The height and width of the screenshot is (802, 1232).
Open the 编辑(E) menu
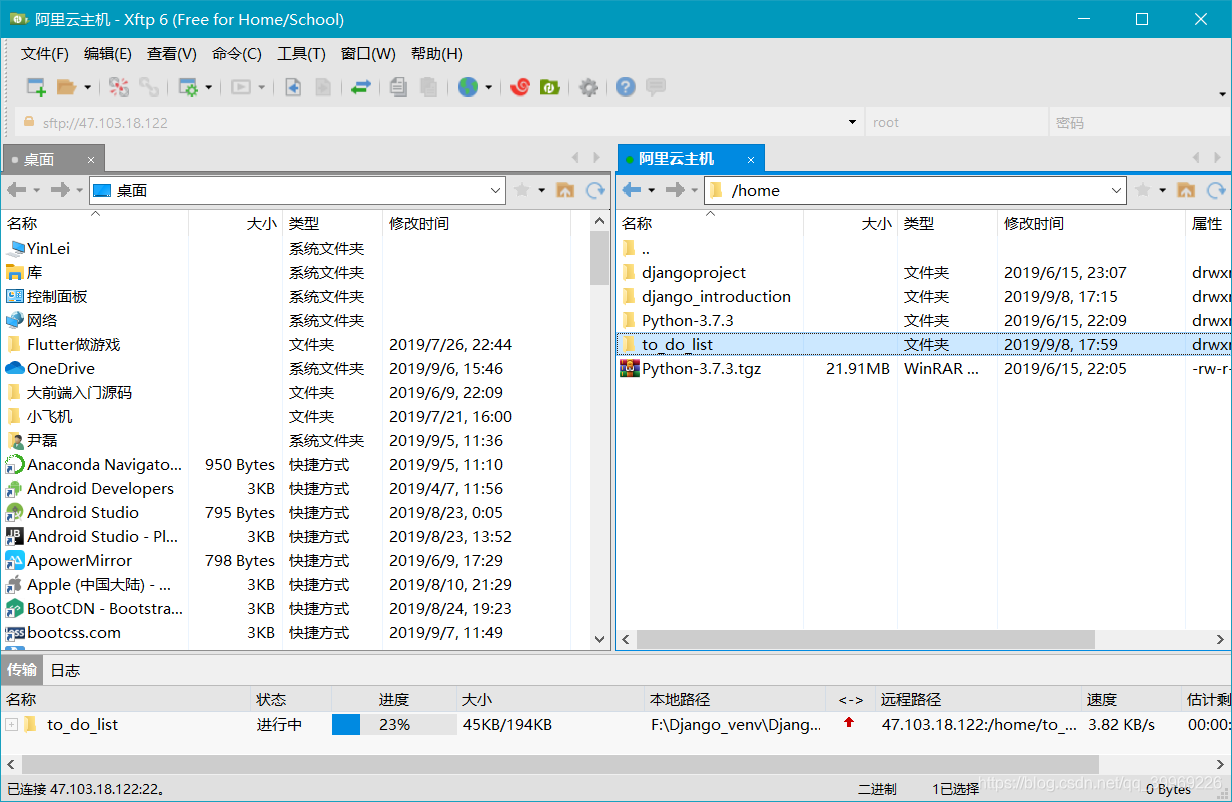(x=108, y=54)
